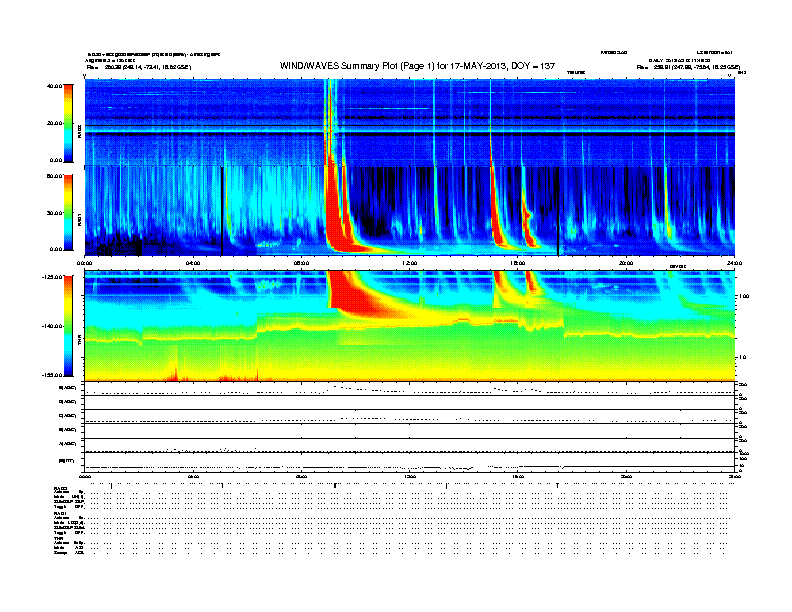Click the 60.00 label on RAD1 scale
This screenshot has width=792, height=612.
pos(54,176)
